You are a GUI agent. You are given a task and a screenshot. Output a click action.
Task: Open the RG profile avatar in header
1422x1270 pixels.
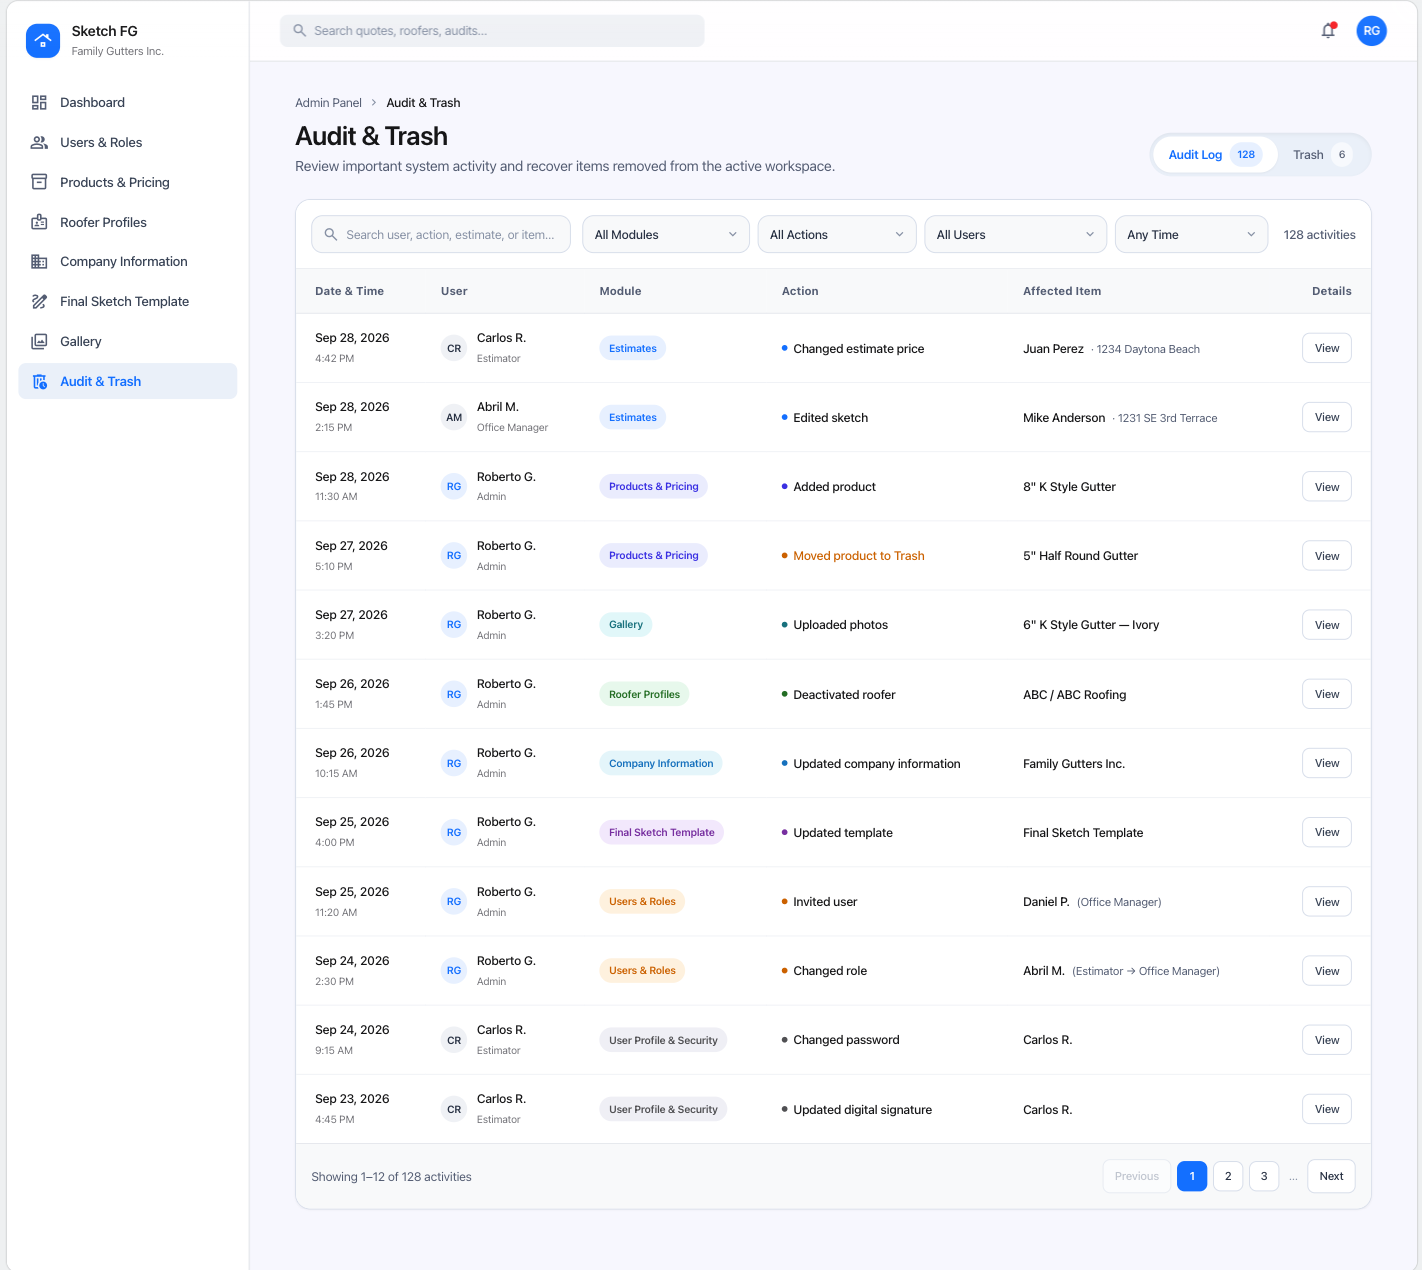click(1372, 31)
